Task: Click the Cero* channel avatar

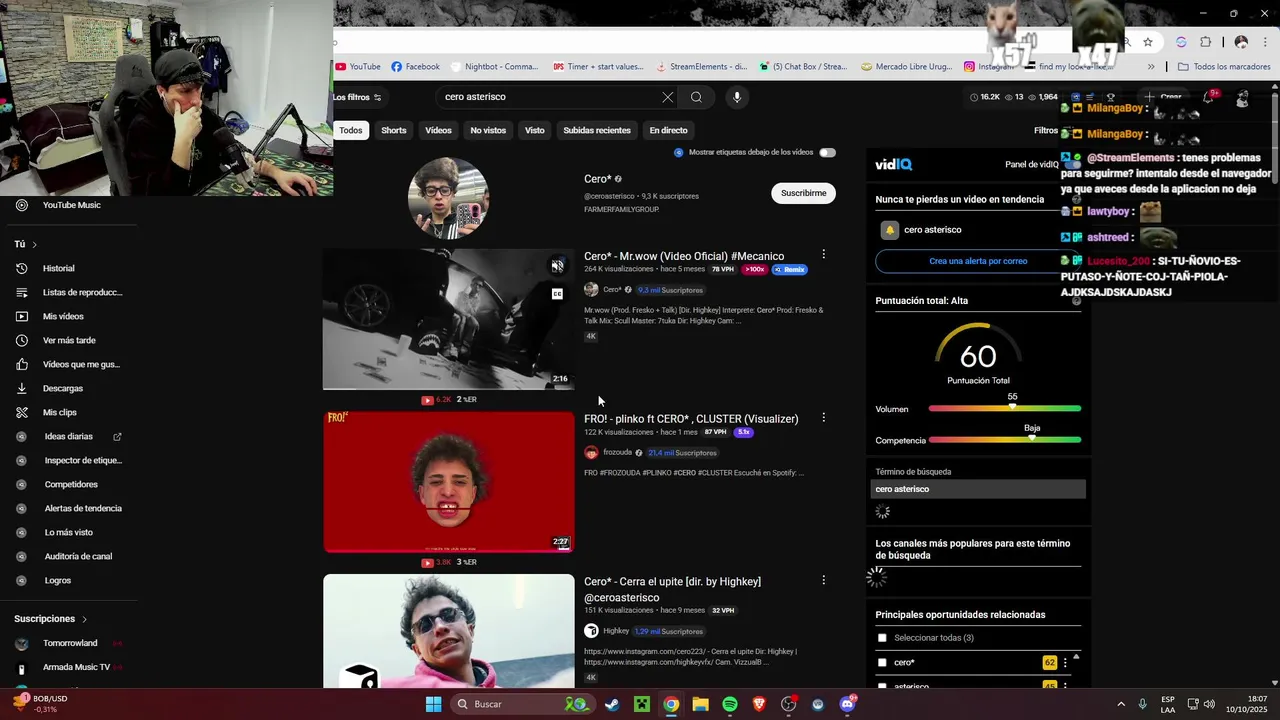Action: [x=448, y=197]
